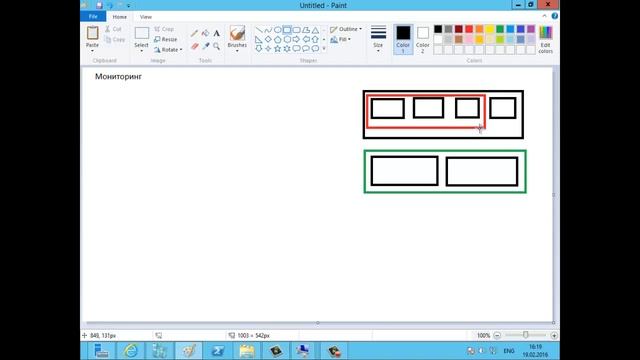Pick the green color swatch
The width and height of the screenshot is (640, 360).
point(500,29)
